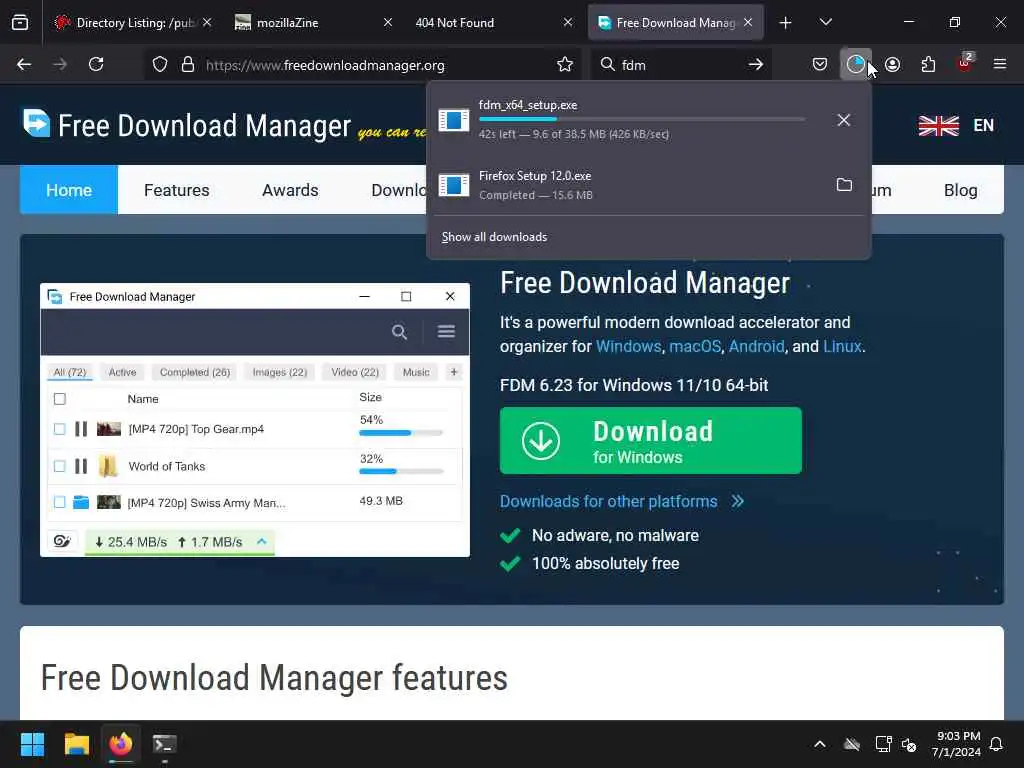
Task: Close the 404 Not Found tab
Action: pyautogui.click(x=568, y=23)
